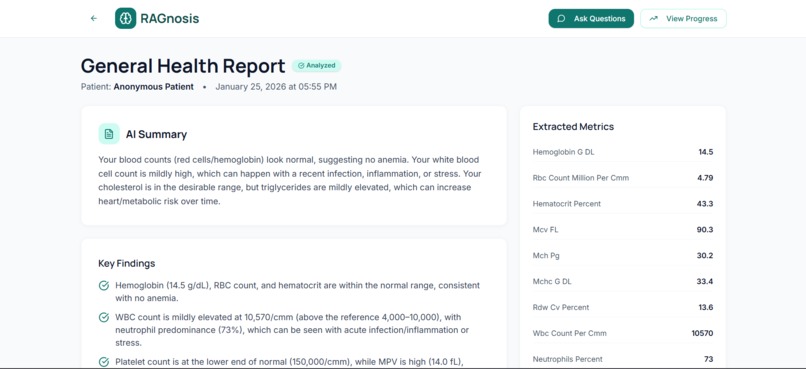This screenshot has width=806, height=369.
Task: Select the Rbc Count Million Per Cmm label
Action: pos(581,178)
